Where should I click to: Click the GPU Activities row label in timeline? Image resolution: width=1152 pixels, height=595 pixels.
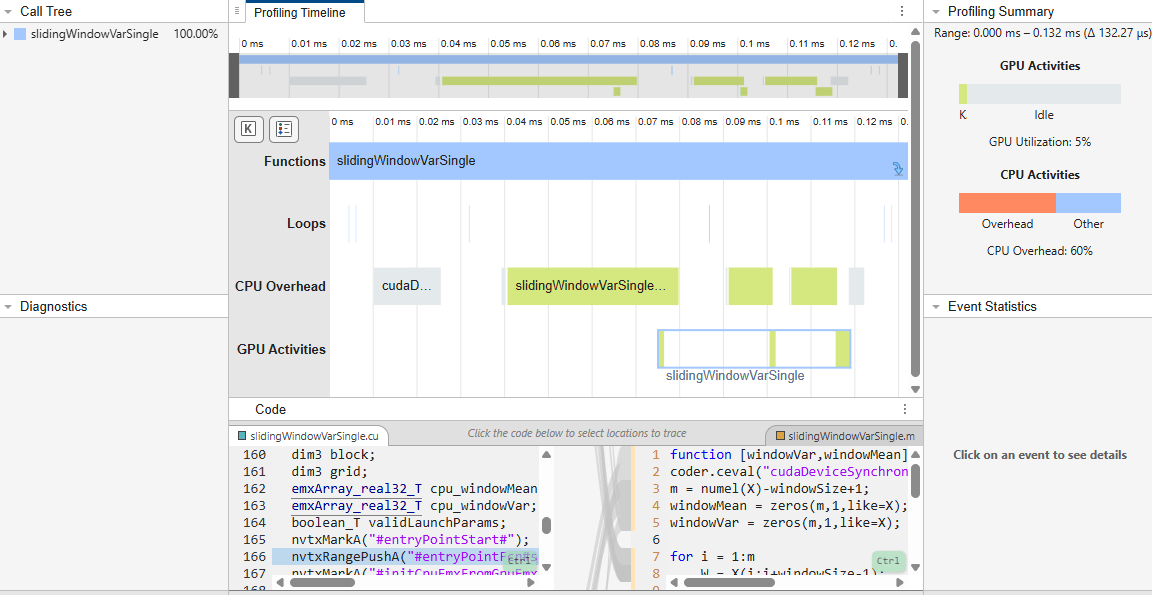click(x=281, y=349)
